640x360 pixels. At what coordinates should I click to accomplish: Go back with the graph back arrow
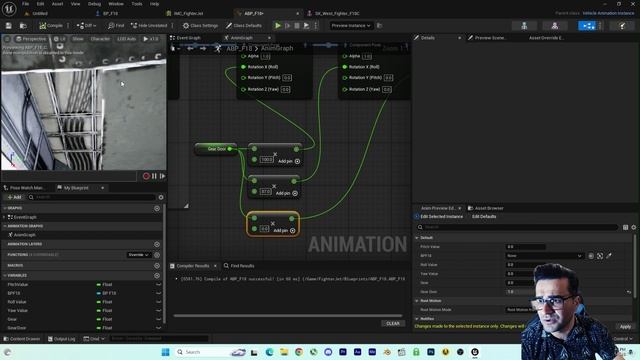(x=190, y=48)
